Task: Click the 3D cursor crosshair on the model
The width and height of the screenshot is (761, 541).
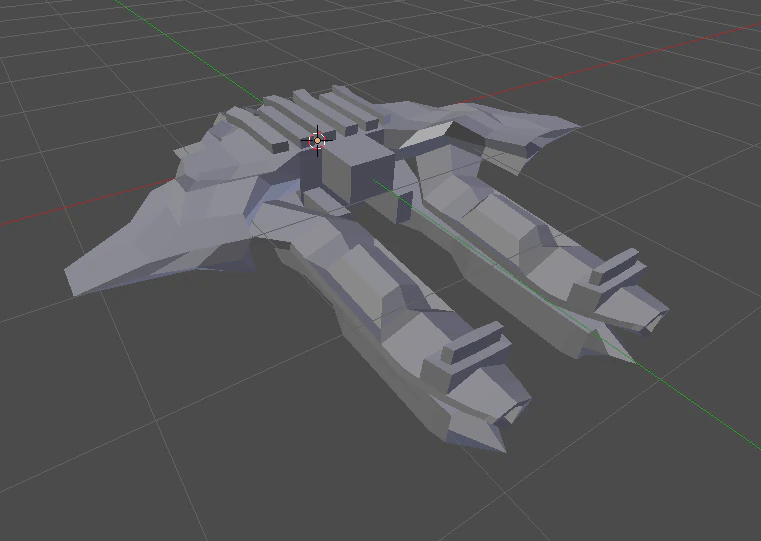Action: [x=317, y=141]
